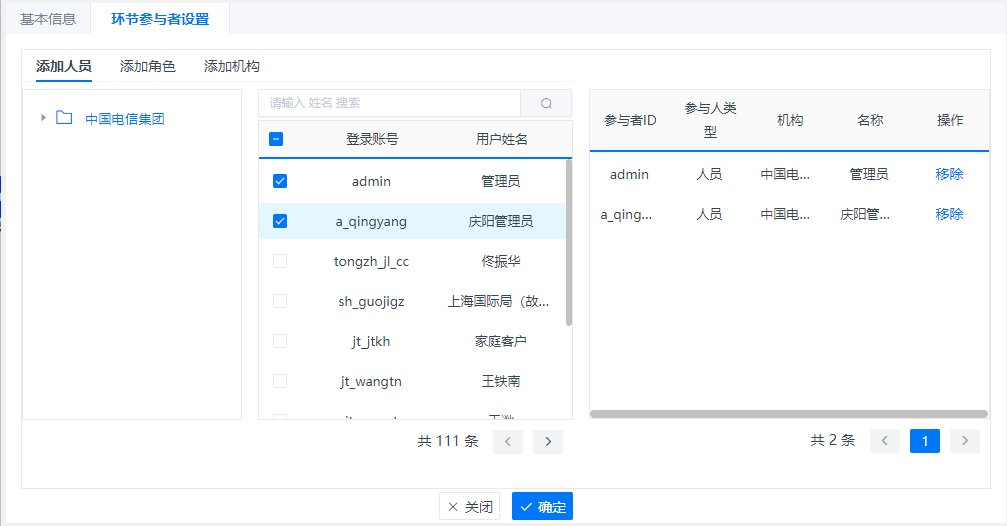Viewport: 1007px width, 526px height.
Task: Click the 佟振华 user name cell
Action: pyautogui.click(x=501, y=261)
